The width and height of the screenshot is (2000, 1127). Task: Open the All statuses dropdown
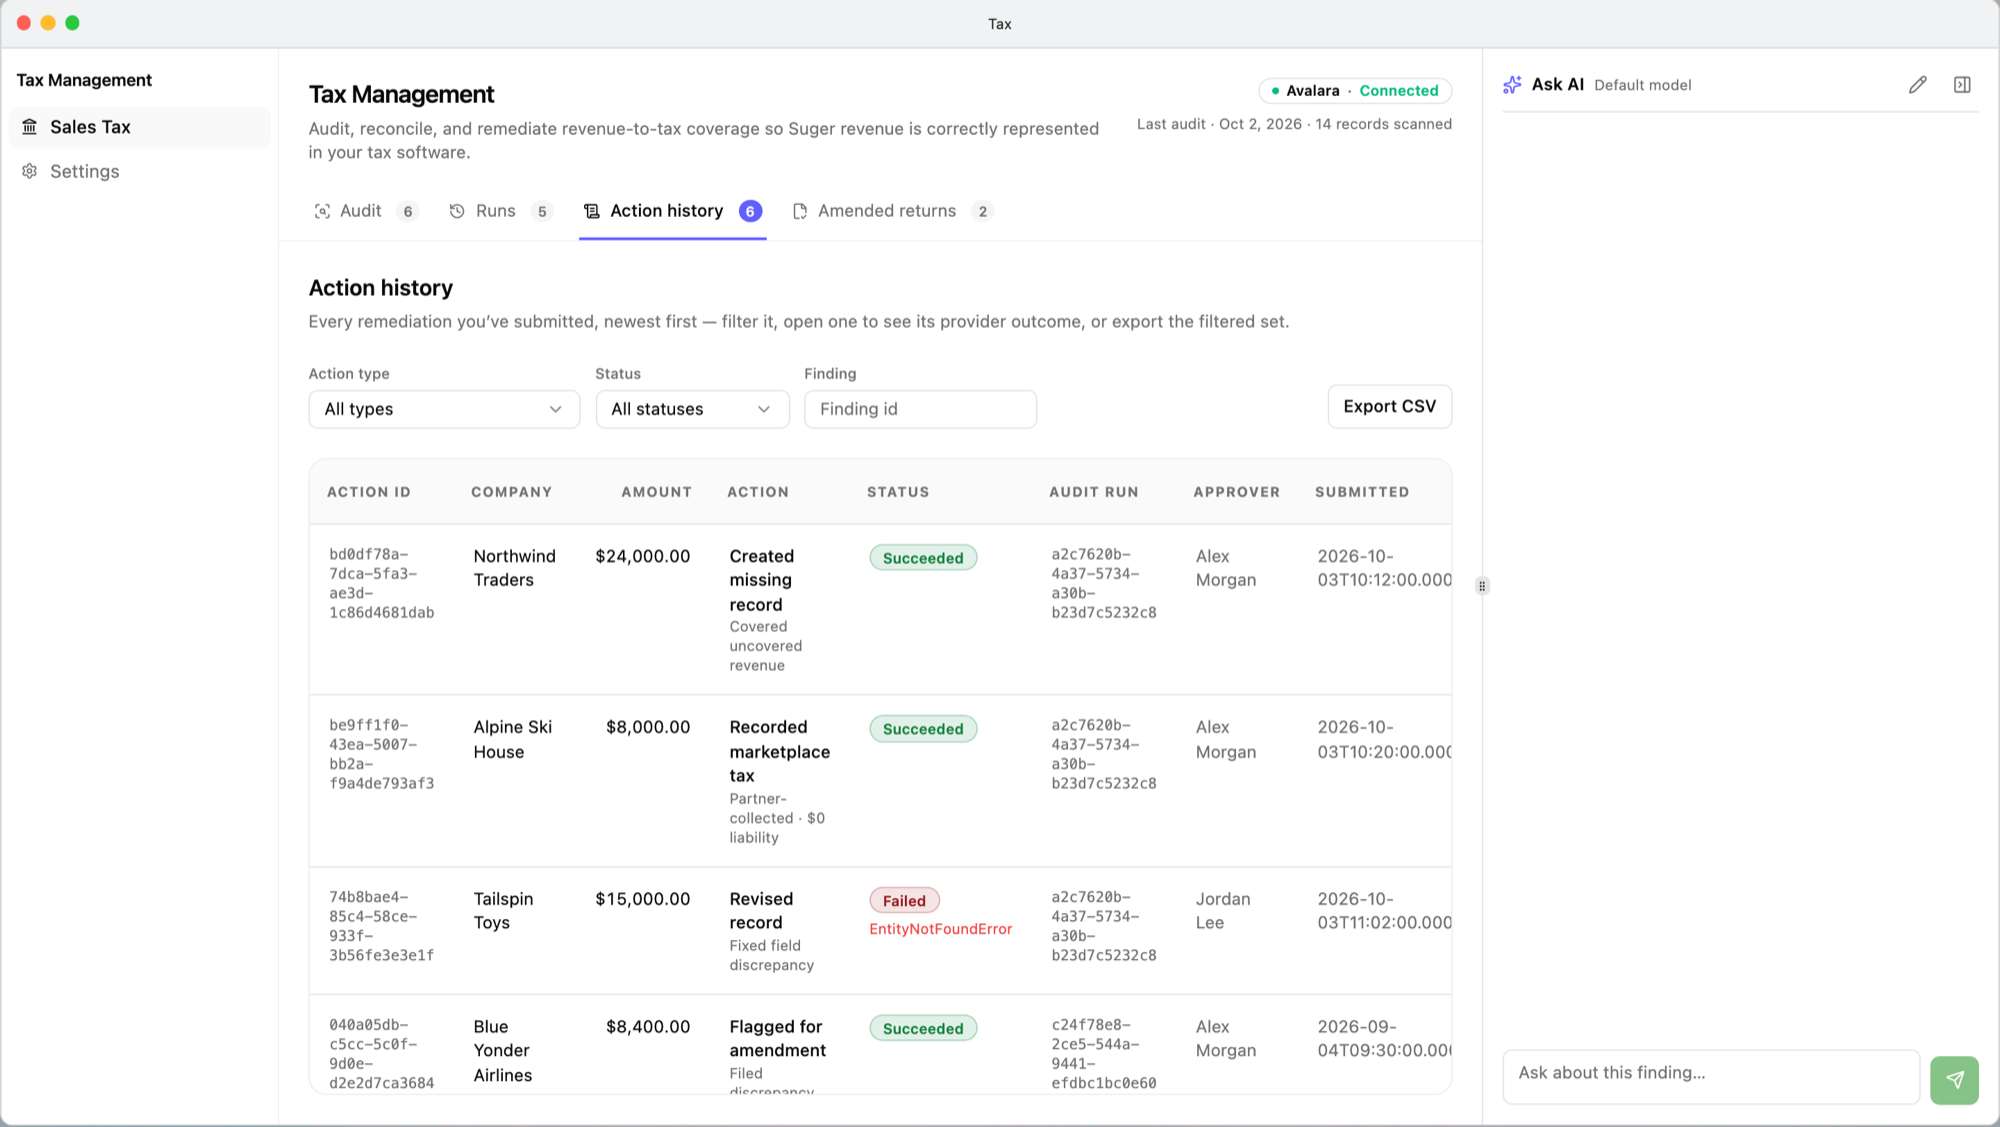pyautogui.click(x=692, y=409)
